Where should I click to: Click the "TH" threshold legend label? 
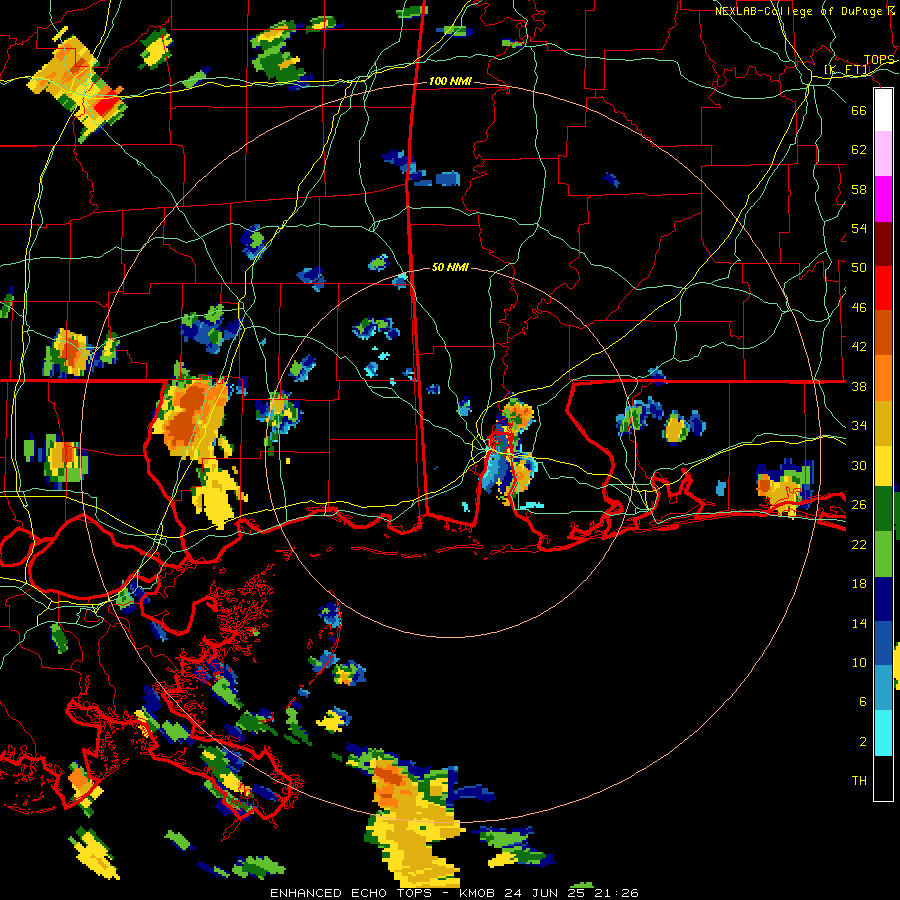(859, 780)
